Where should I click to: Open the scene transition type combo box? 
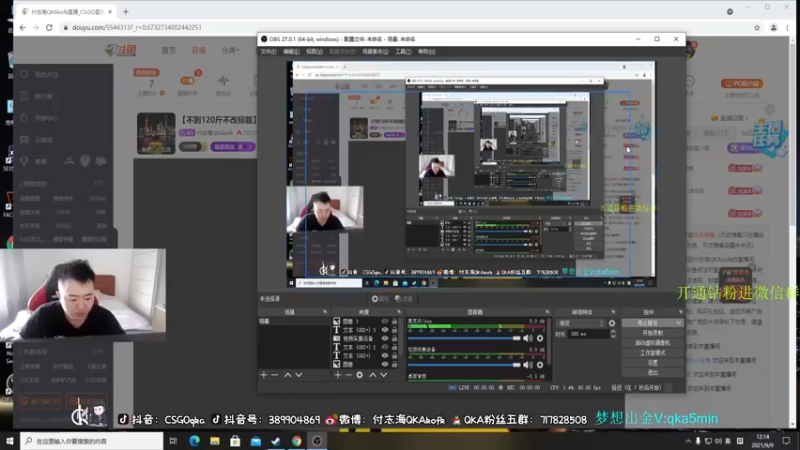(581, 323)
